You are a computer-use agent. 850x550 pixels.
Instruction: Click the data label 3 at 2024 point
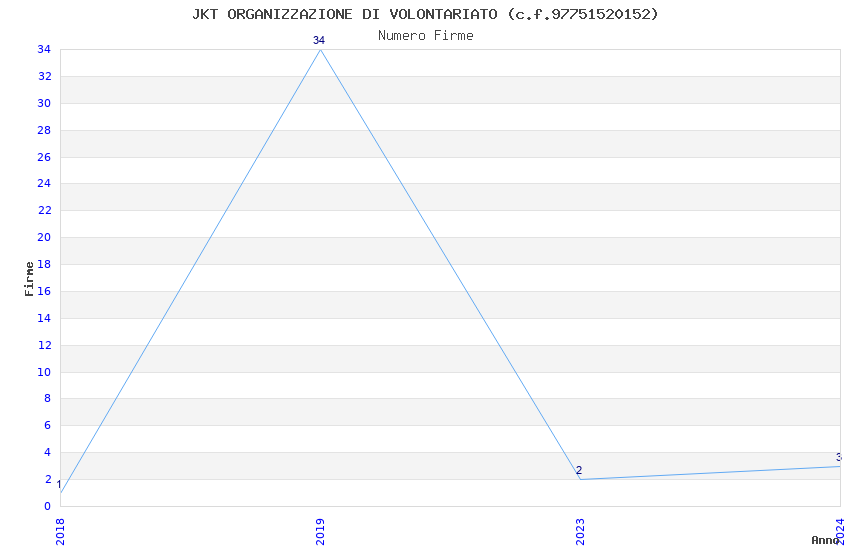[839, 457]
